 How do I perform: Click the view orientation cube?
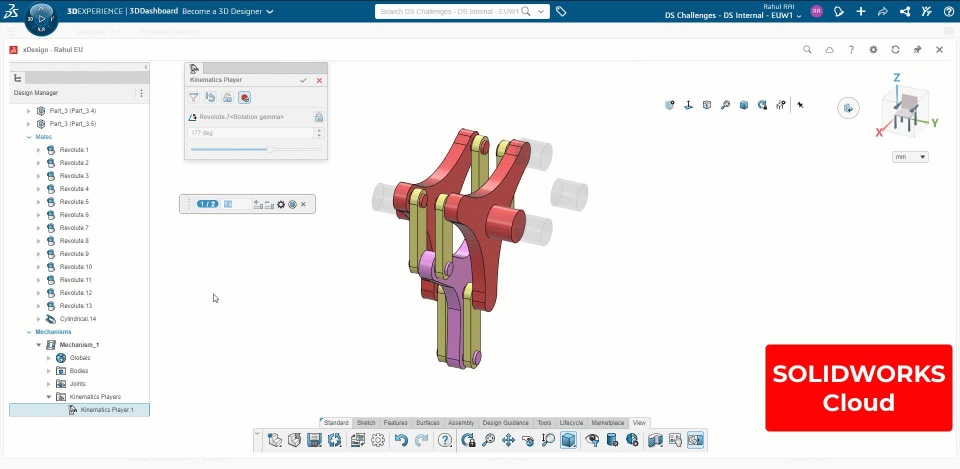point(904,110)
